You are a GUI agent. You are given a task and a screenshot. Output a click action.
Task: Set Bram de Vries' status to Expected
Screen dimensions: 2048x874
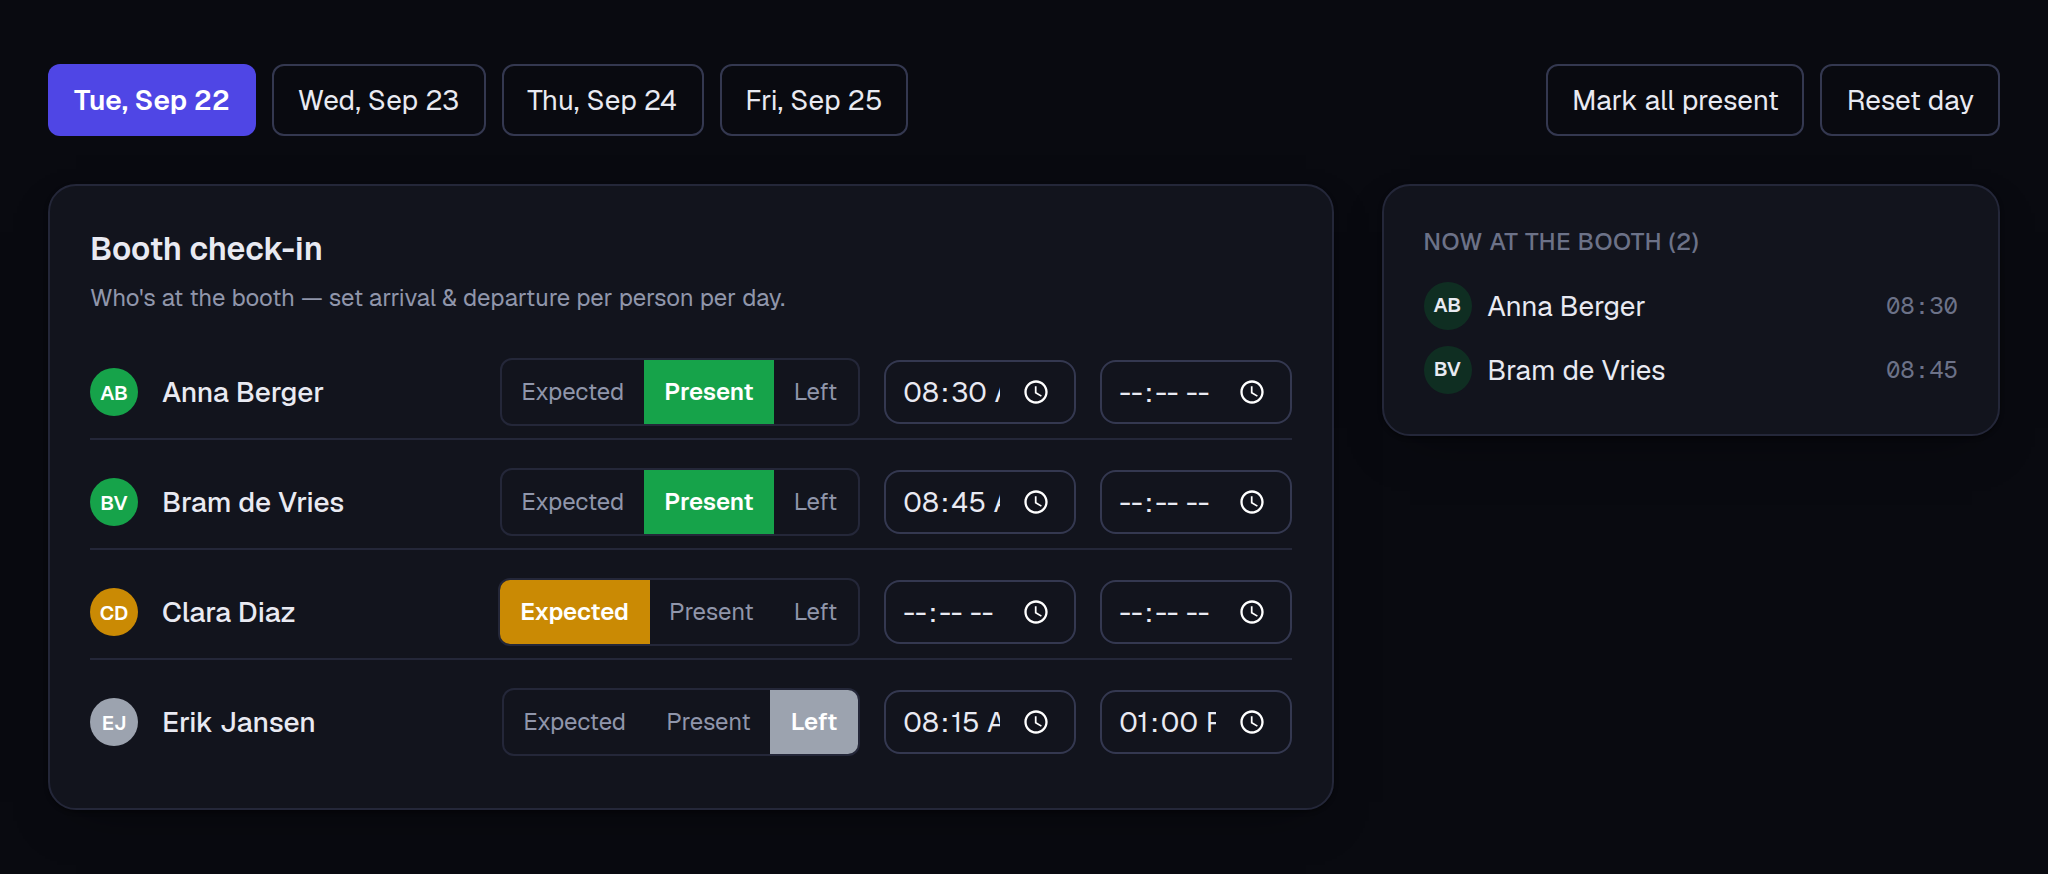(572, 502)
